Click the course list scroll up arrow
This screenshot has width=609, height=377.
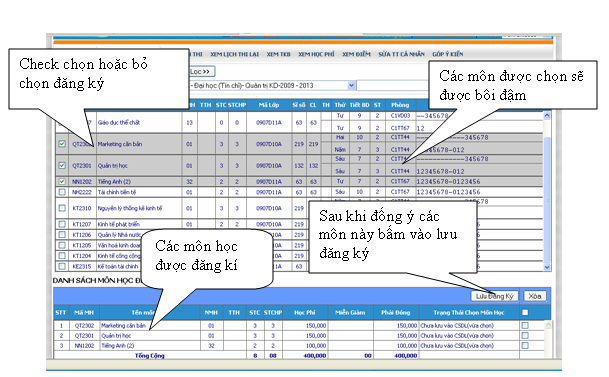click(547, 115)
